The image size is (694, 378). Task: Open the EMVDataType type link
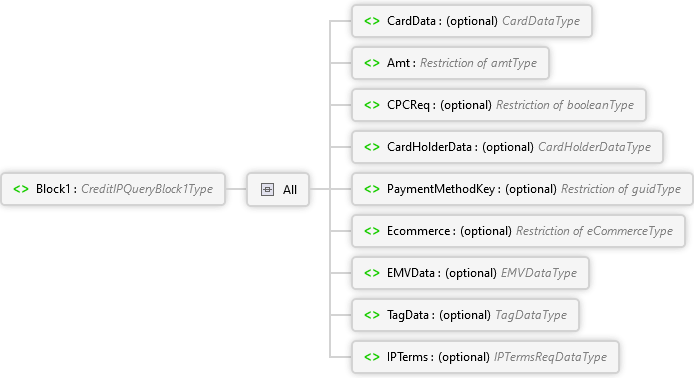click(x=539, y=273)
